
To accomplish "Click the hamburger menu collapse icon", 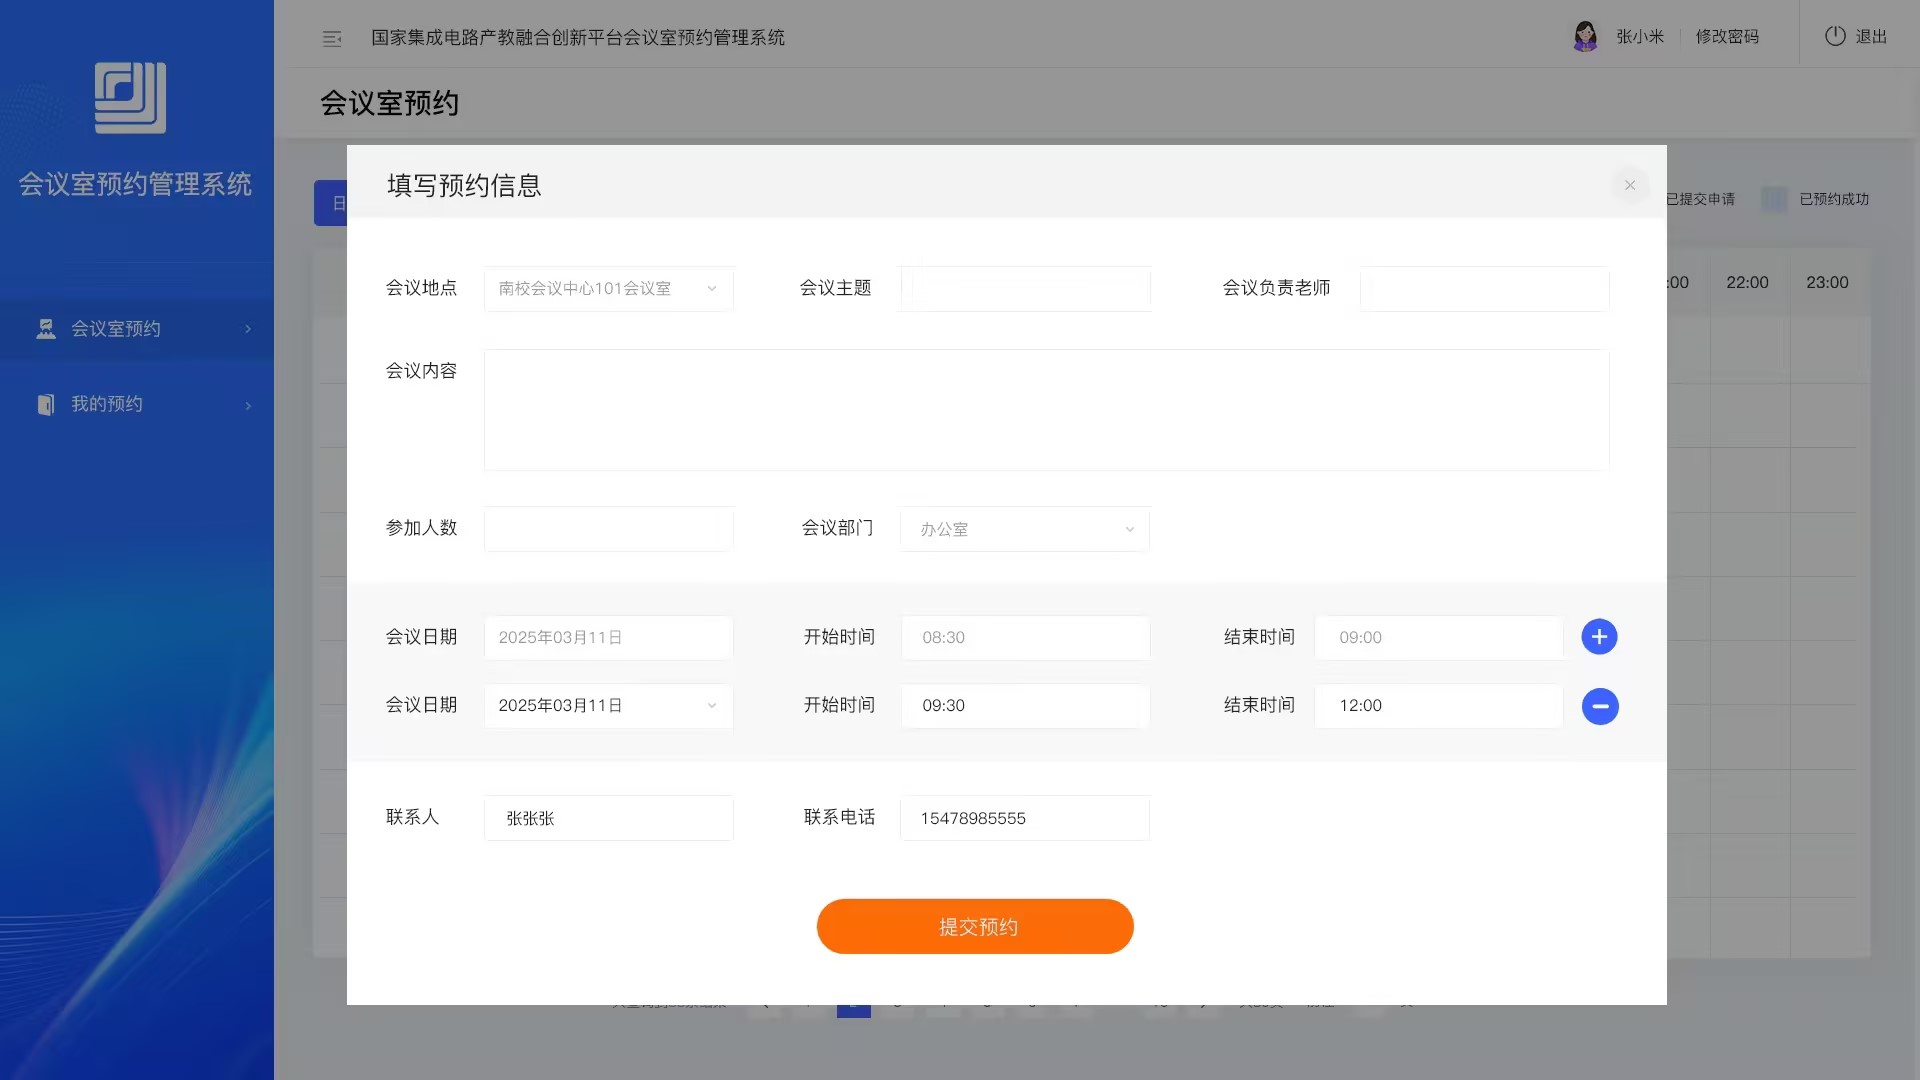I will pos(332,38).
